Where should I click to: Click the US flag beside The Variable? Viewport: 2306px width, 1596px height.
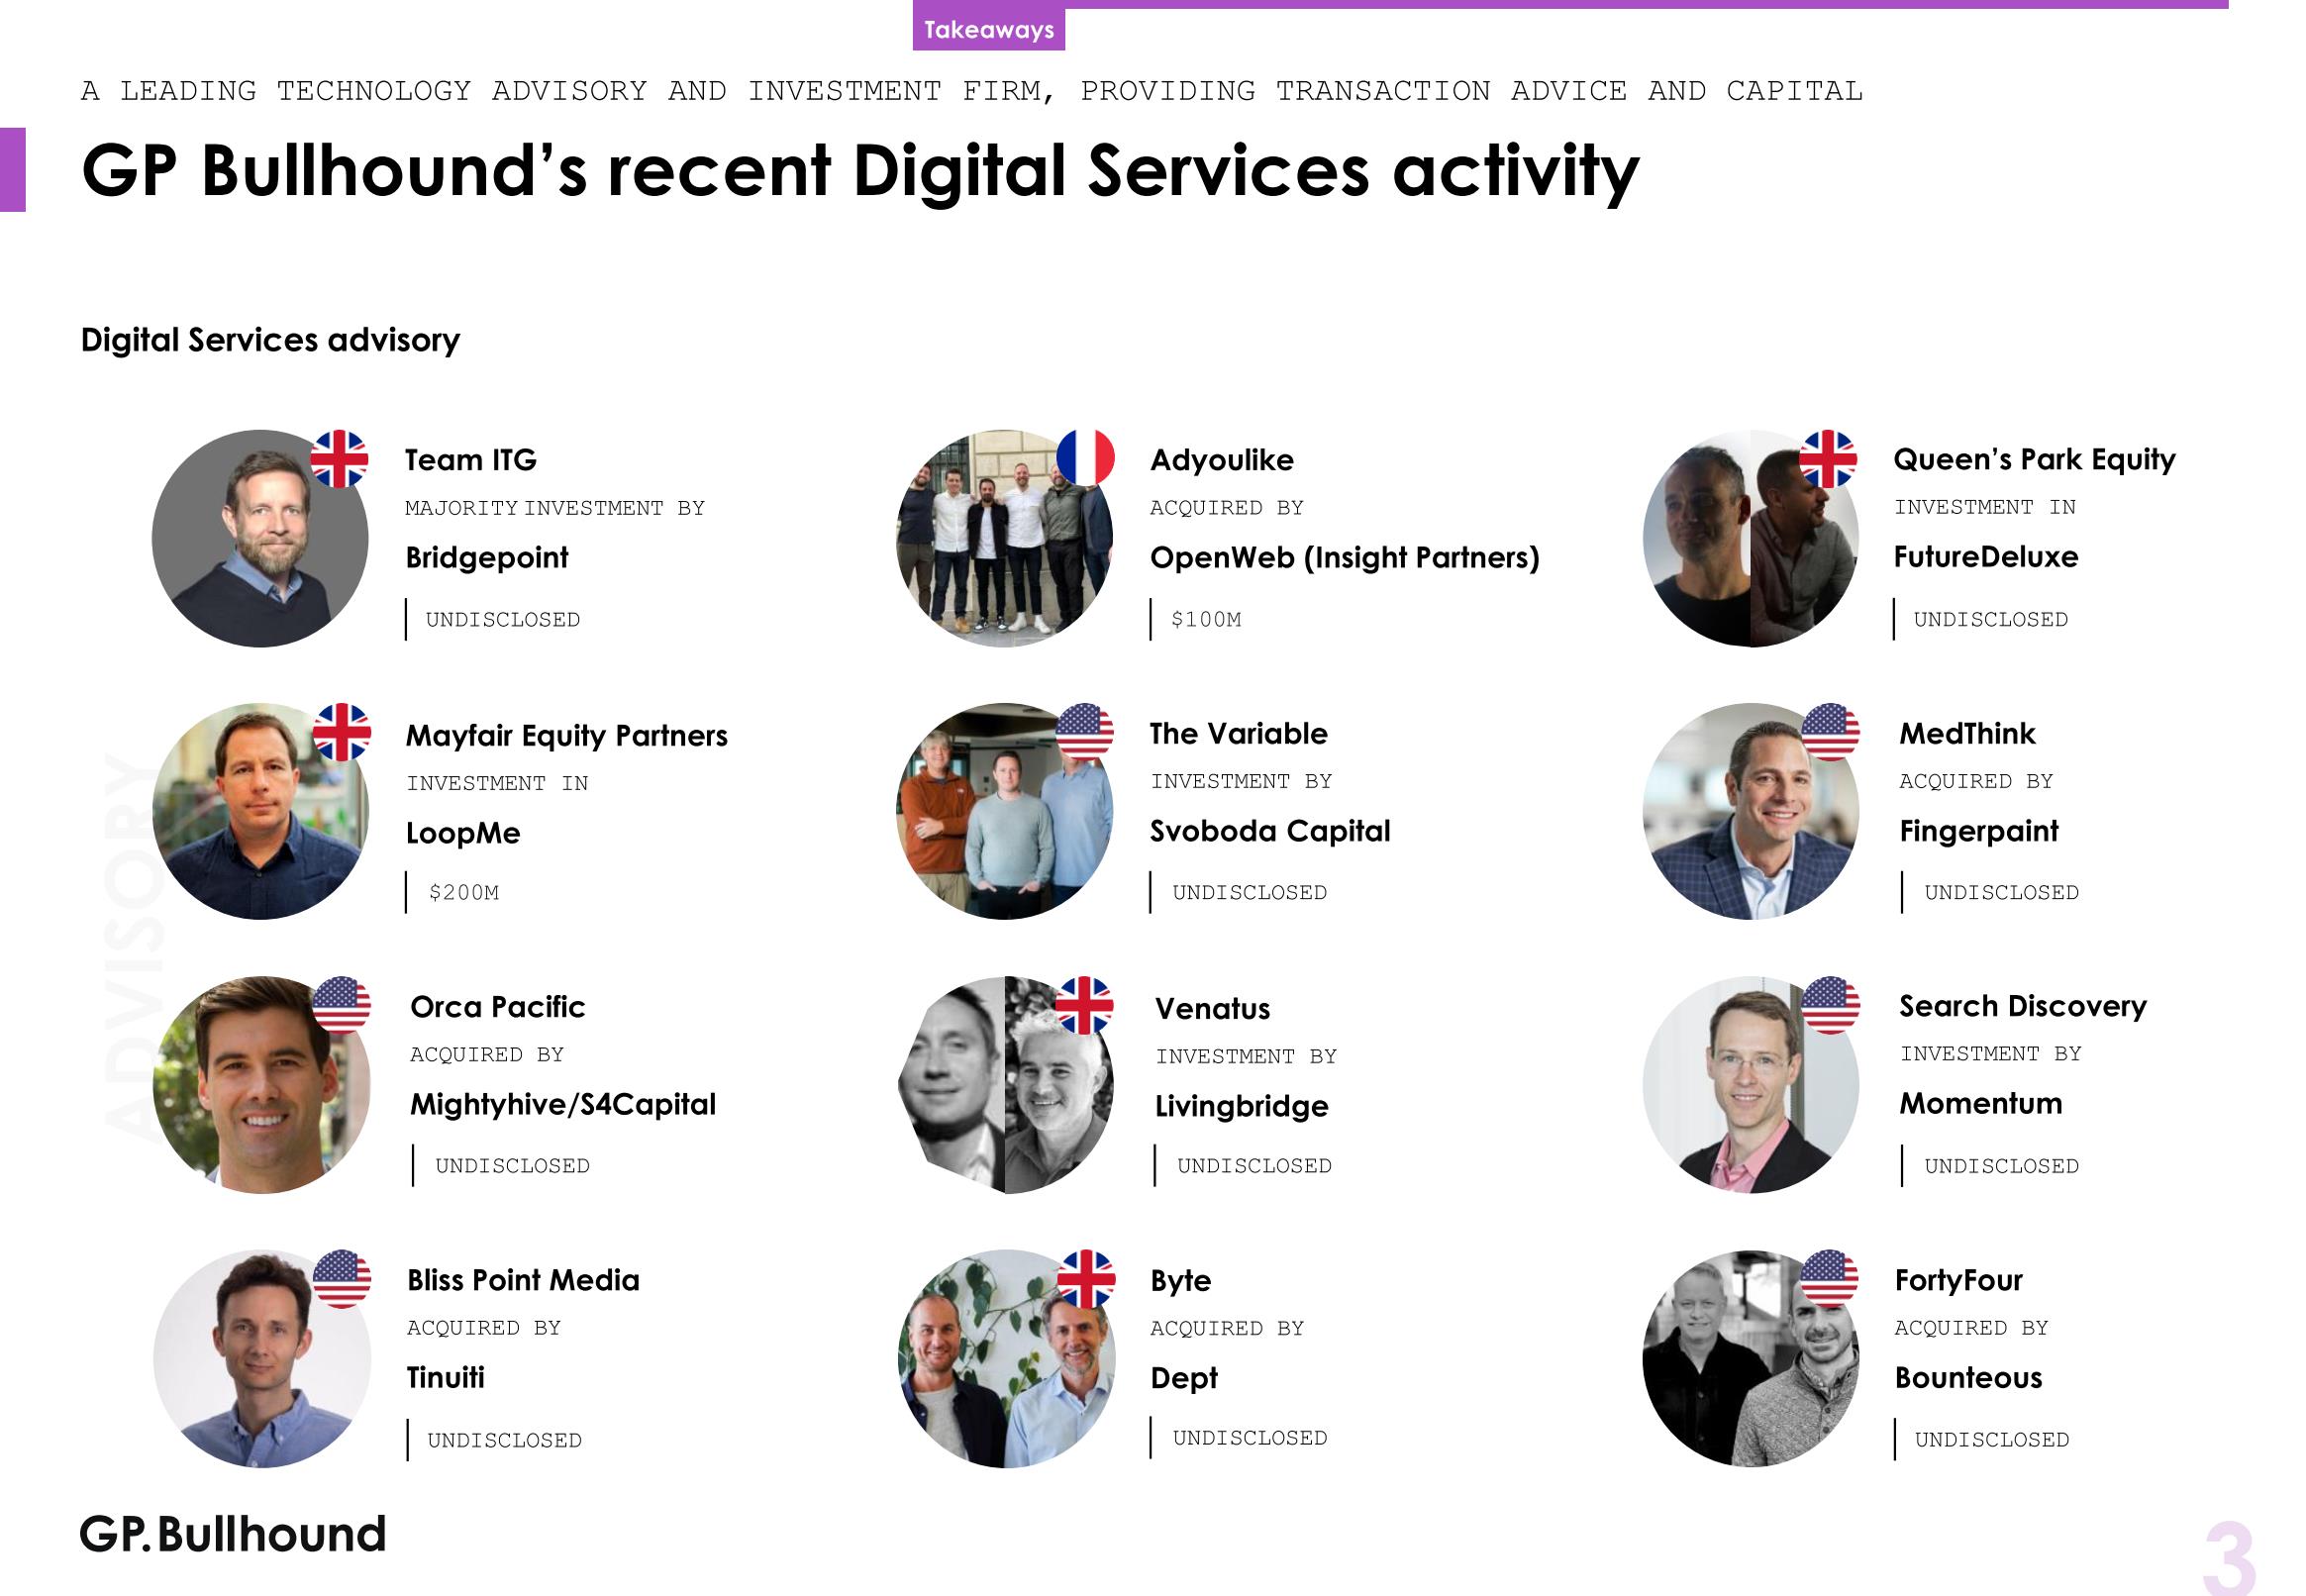[1085, 732]
